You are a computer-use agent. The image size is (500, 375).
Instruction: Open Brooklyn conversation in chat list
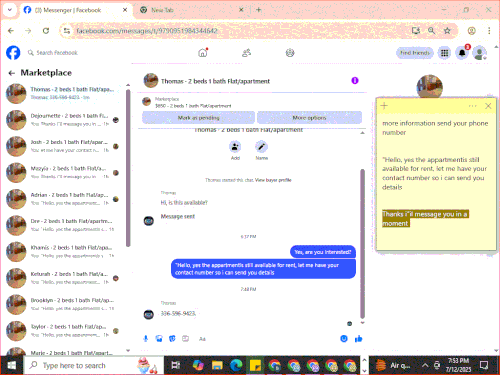[65, 304]
